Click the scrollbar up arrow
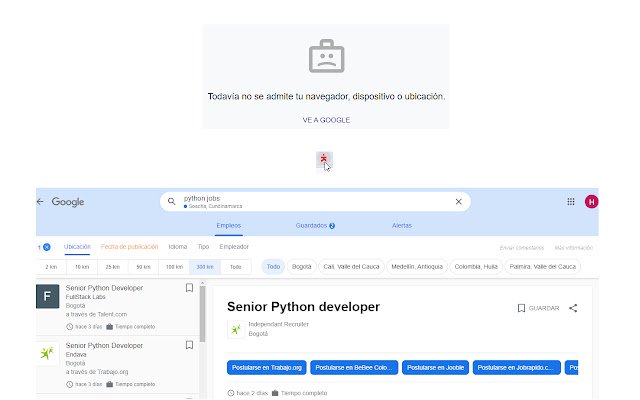 202,283
